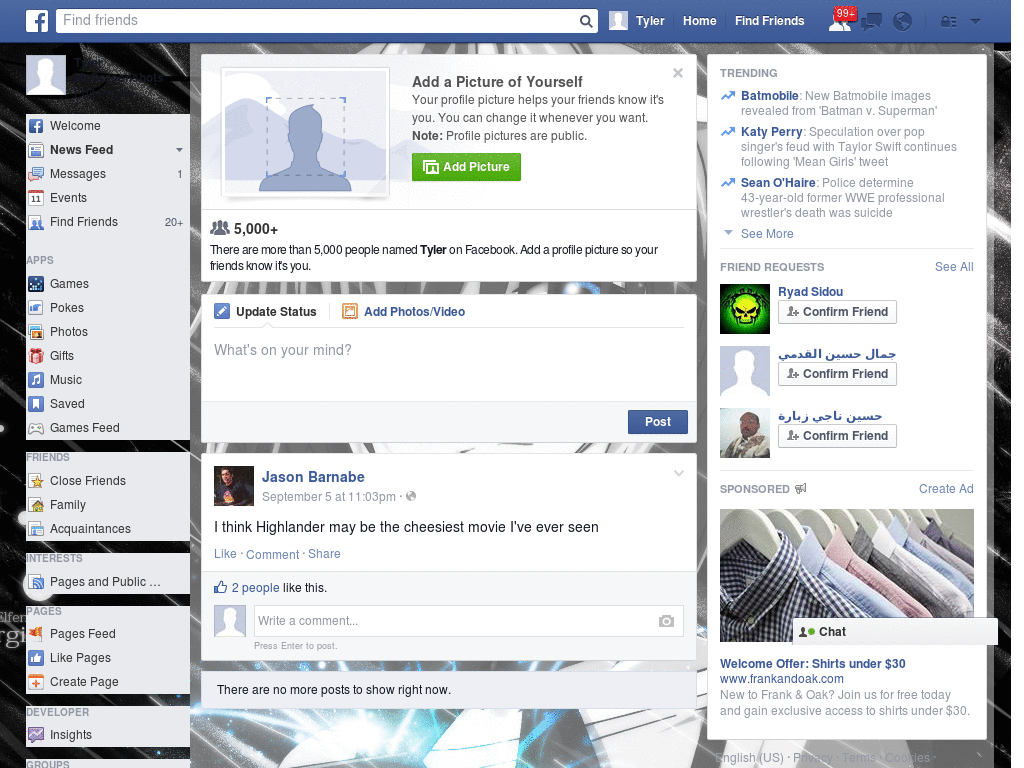This screenshot has width=1024, height=768.
Task: Expand News Feed sort options arrow
Action: point(179,150)
